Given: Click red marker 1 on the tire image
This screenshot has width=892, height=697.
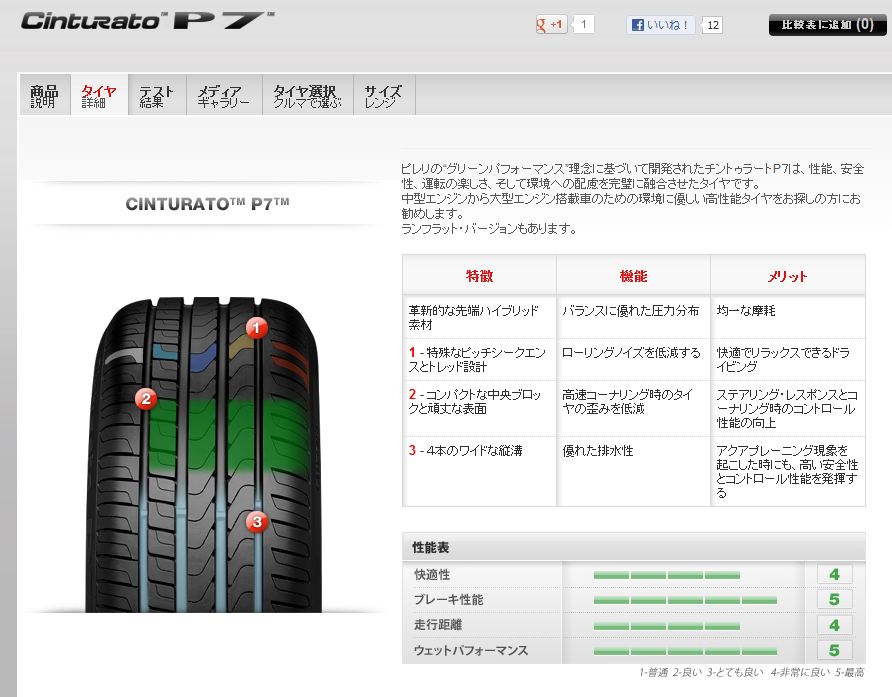Looking at the screenshot, I should pyautogui.click(x=257, y=328).
